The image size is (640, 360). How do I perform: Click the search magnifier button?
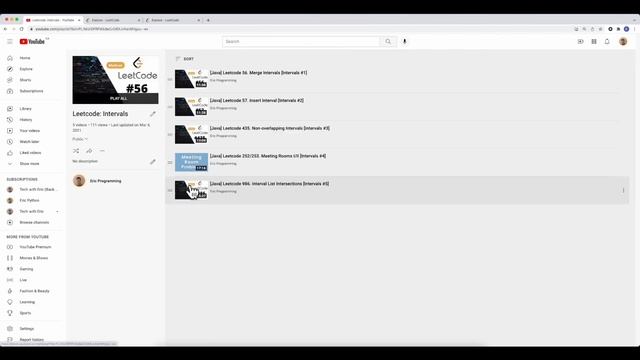coord(388,42)
